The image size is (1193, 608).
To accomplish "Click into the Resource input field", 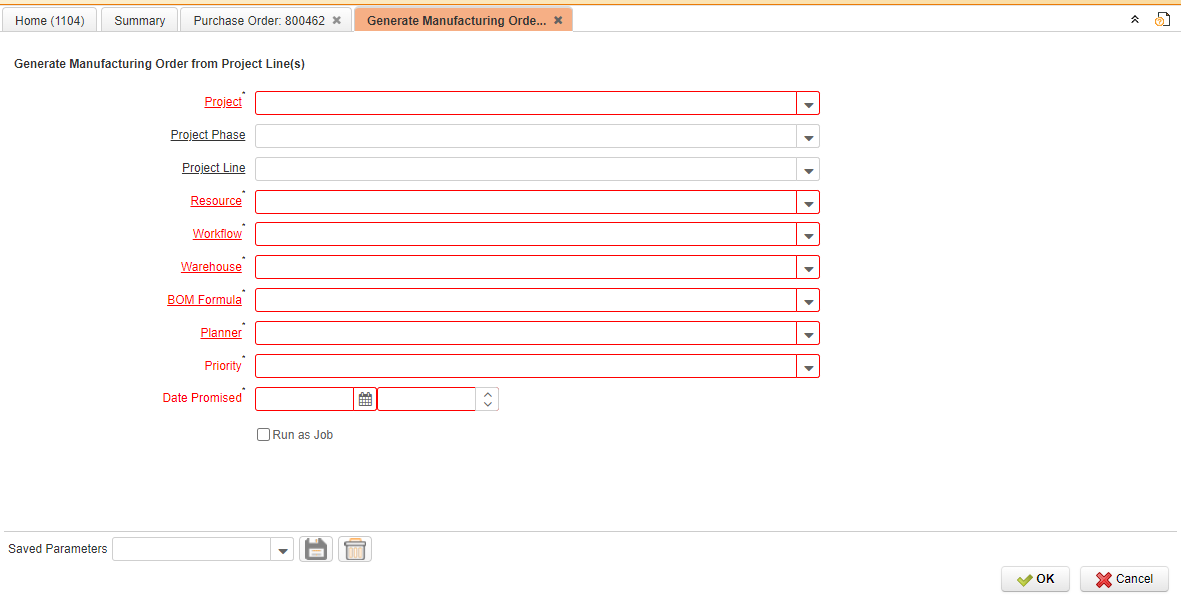I will (526, 202).
